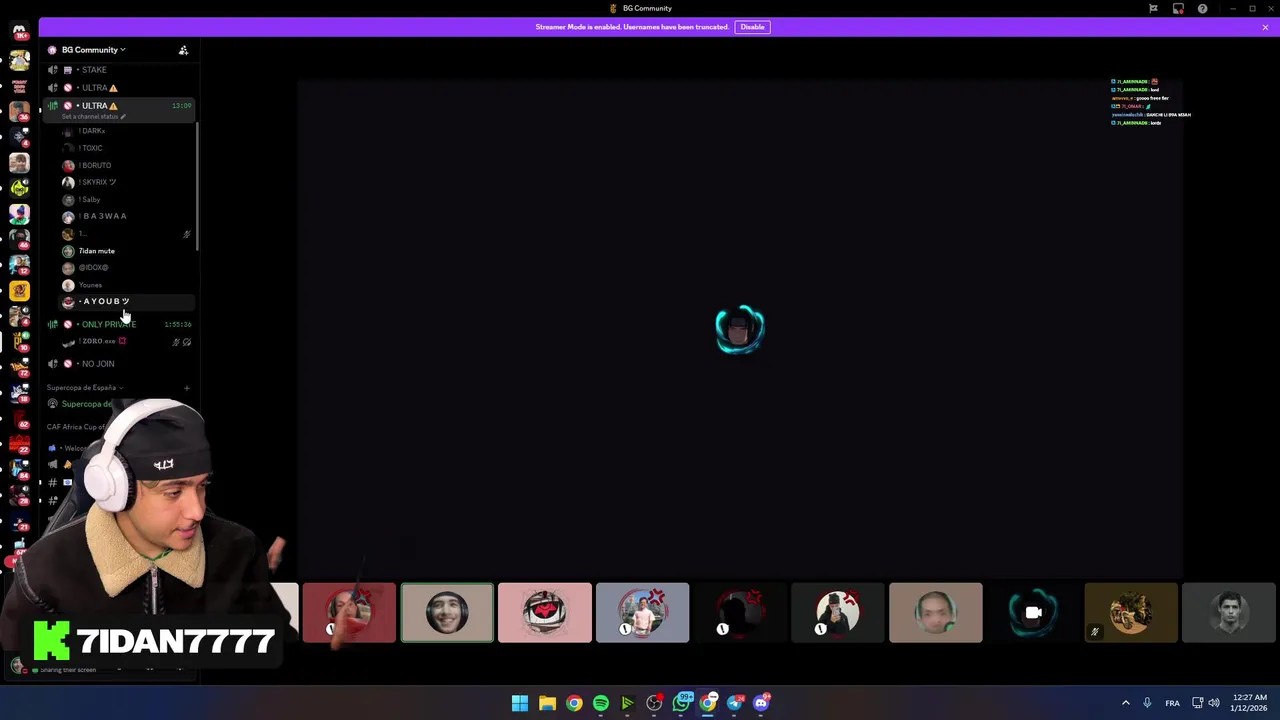Click the flag icon in the title bar
This screenshot has width=1280, height=720.
(1153, 9)
